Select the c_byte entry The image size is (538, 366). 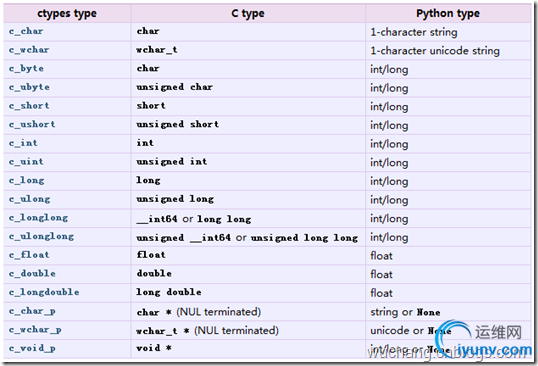(x=26, y=69)
